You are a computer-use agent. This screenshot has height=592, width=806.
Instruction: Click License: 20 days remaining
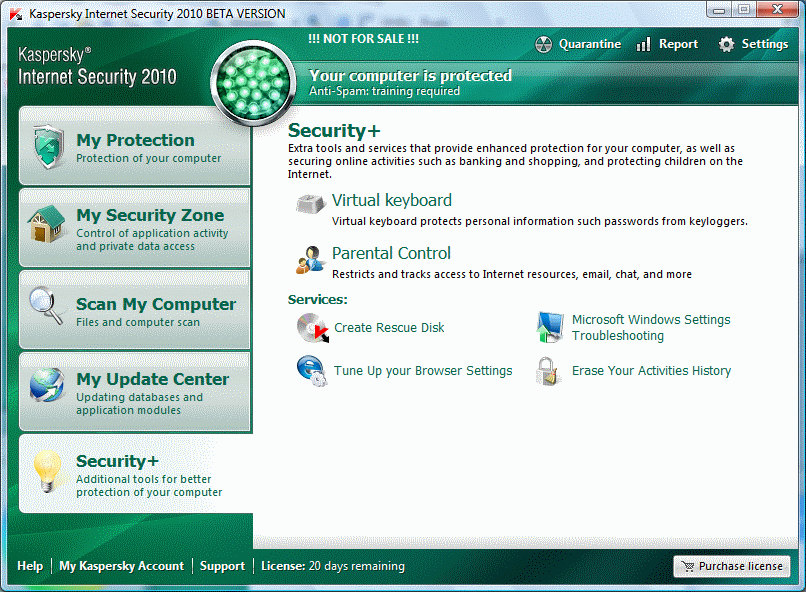tap(333, 566)
